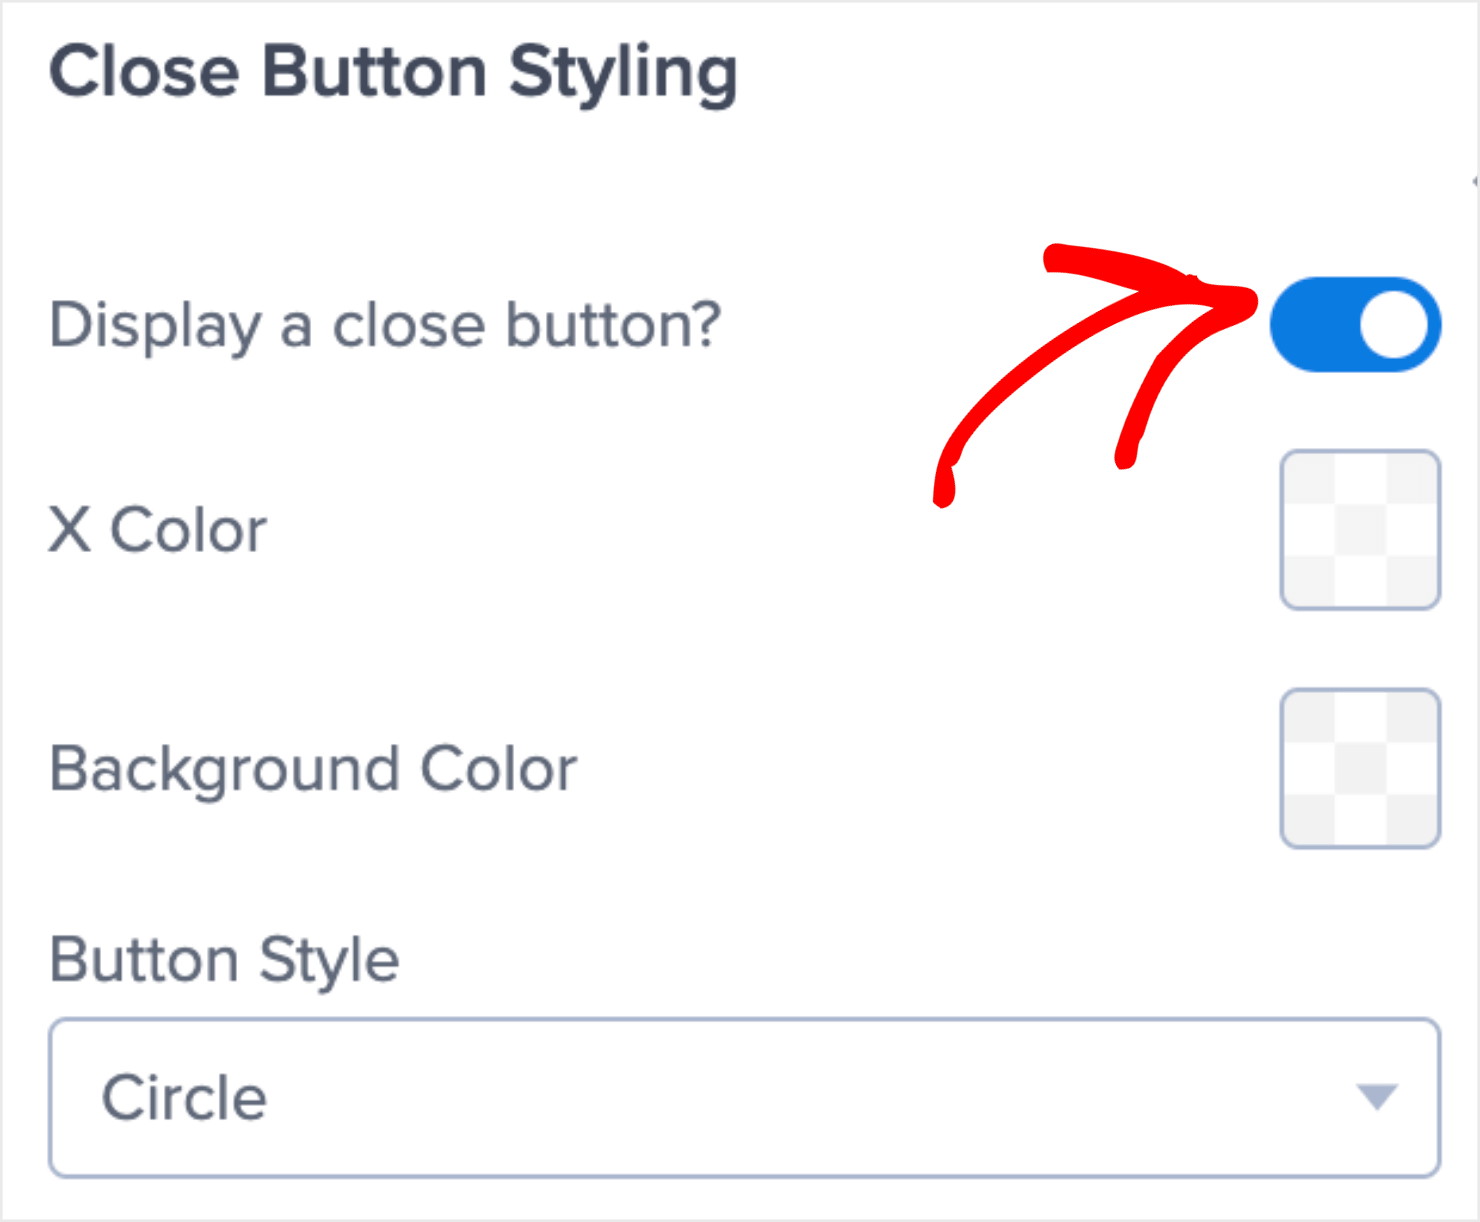Click the Background Color transparency checkerboard
The height and width of the screenshot is (1222, 1480).
(1360, 768)
